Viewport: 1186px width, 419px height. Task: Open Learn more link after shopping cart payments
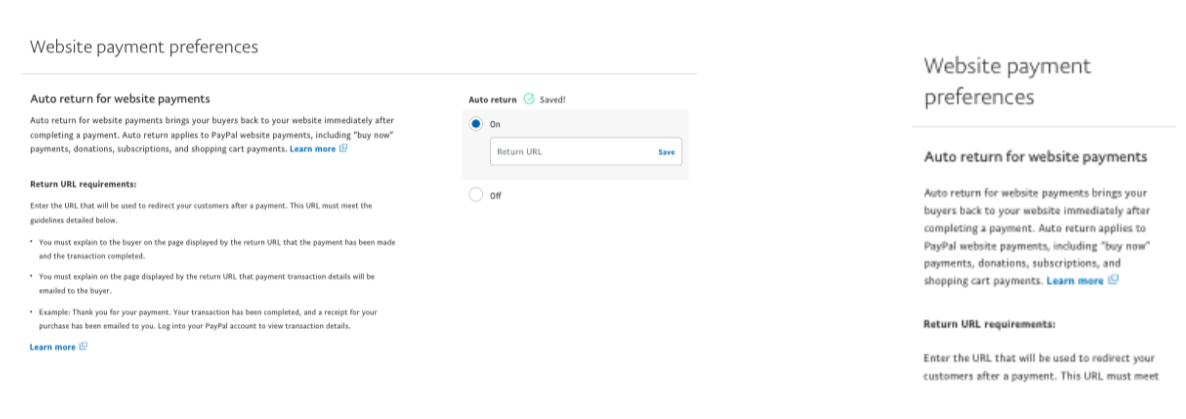coord(312,148)
